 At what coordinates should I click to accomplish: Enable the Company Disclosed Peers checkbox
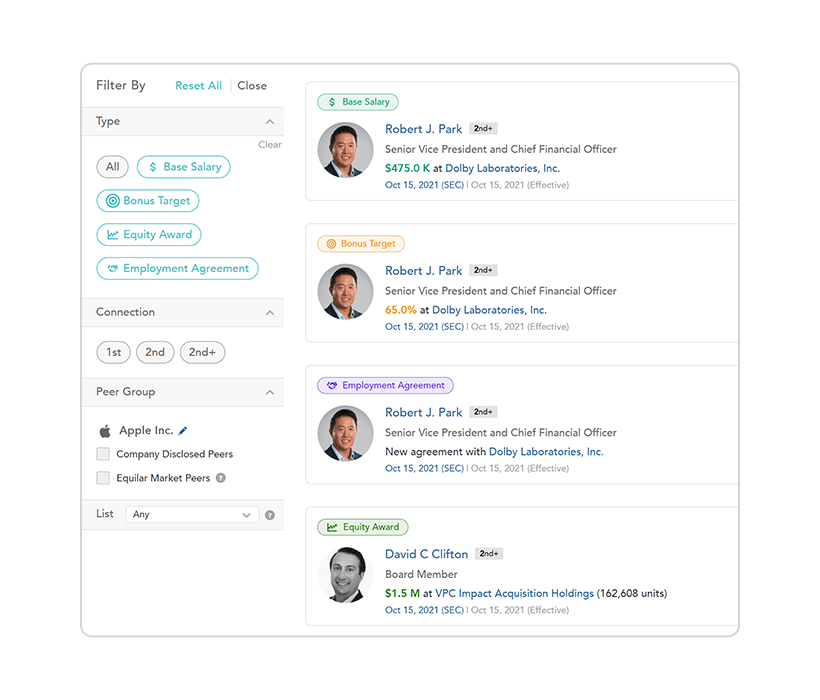point(102,453)
